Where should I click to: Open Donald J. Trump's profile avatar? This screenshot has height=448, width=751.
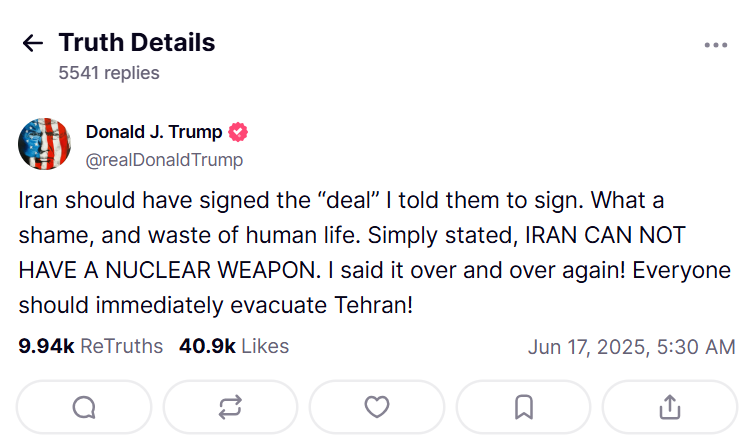[x=45, y=145]
